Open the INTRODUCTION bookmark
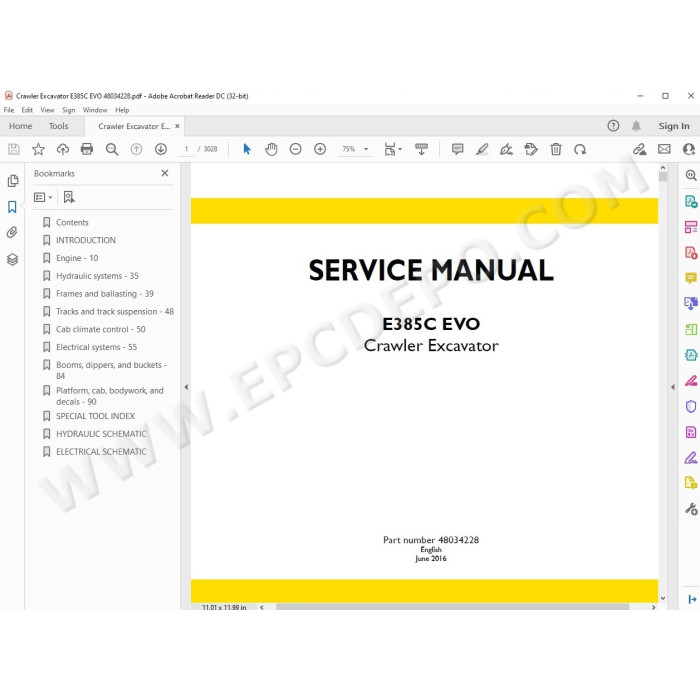Image resolution: width=700 pixels, height=700 pixels. (86, 240)
